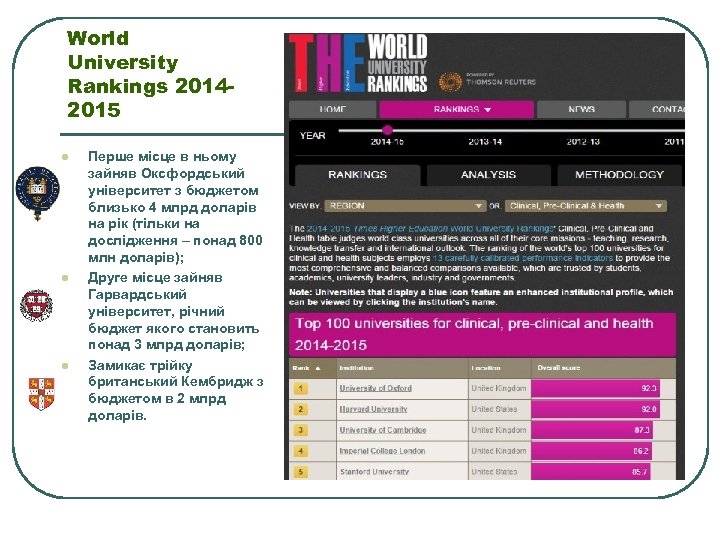
Task: Open the 13 carefully calibrated performance indicators link
Action: pos(523,258)
